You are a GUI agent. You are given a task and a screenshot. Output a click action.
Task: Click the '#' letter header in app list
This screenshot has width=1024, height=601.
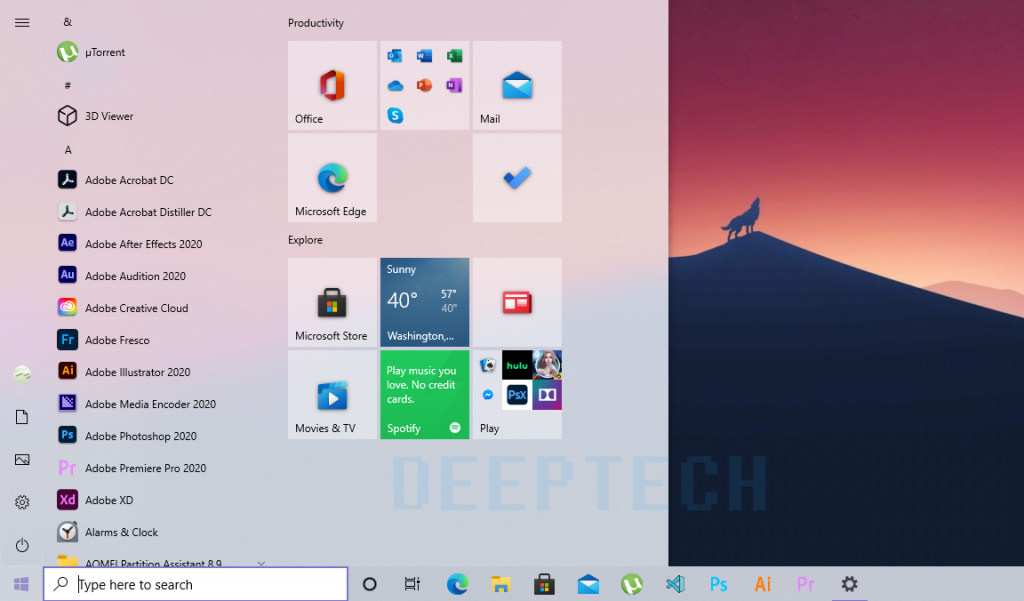pyautogui.click(x=67, y=85)
